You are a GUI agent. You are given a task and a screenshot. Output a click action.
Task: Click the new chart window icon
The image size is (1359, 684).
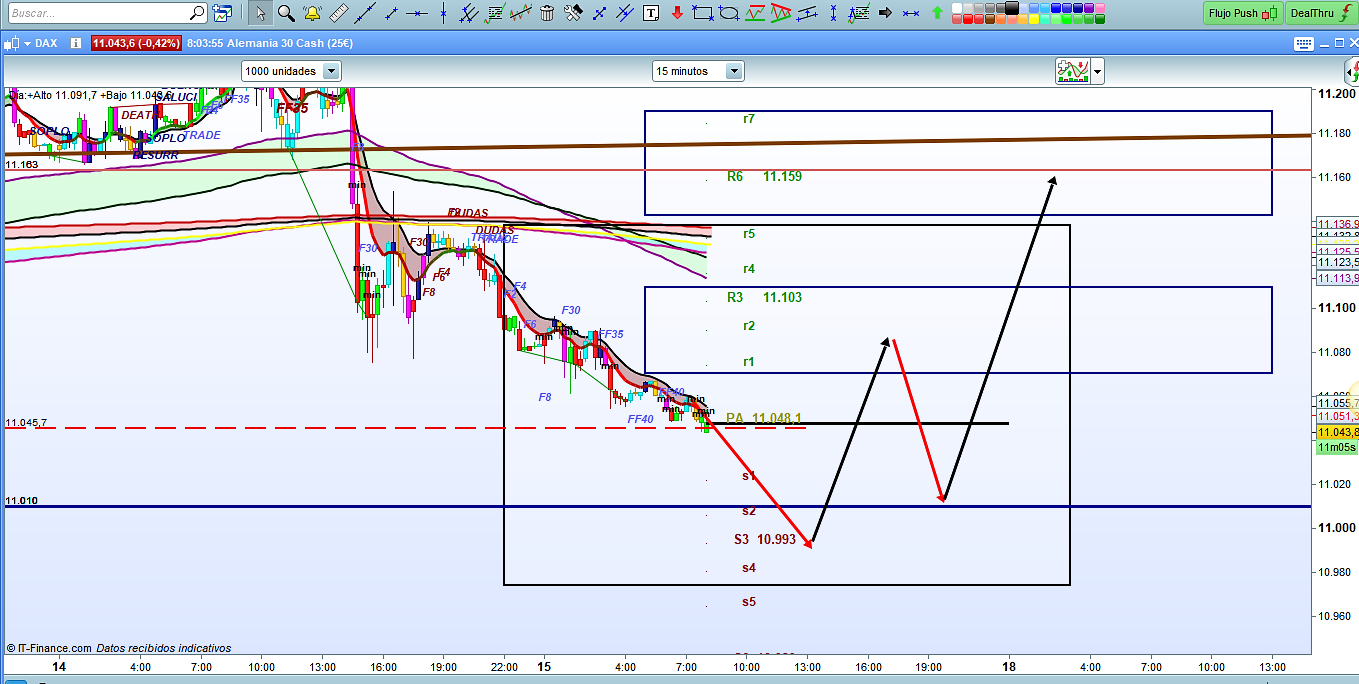pyautogui.click(x=222, y=13)
